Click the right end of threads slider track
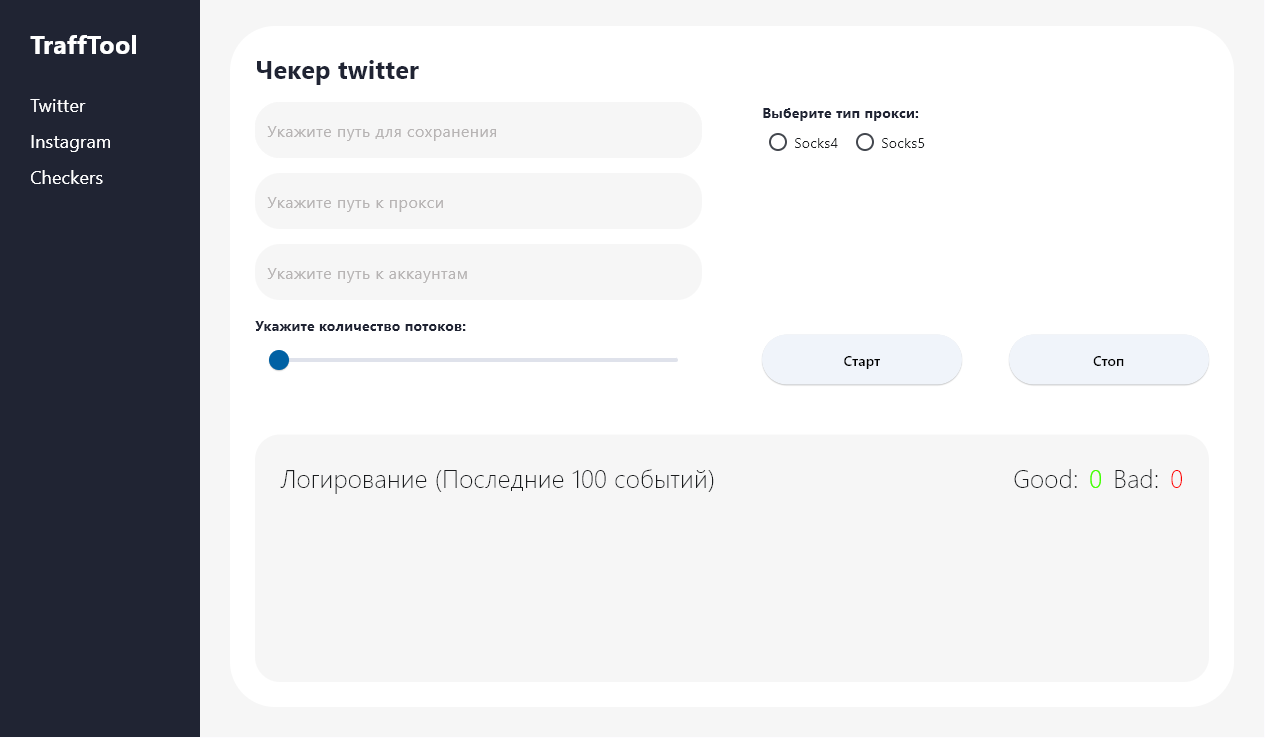 [674, 360]
